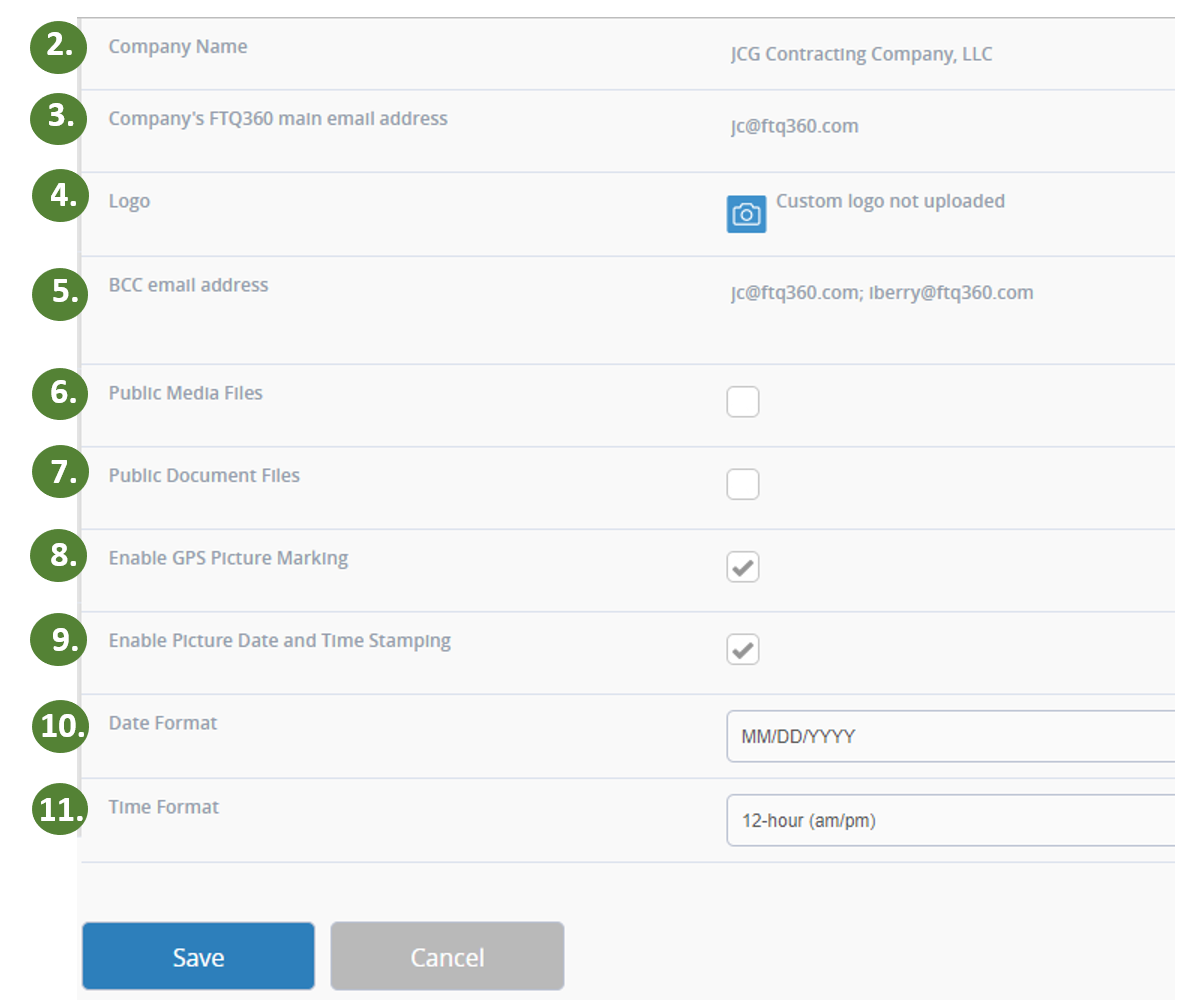Enable the Public Media Files checkbox

(x=743, y=401)
